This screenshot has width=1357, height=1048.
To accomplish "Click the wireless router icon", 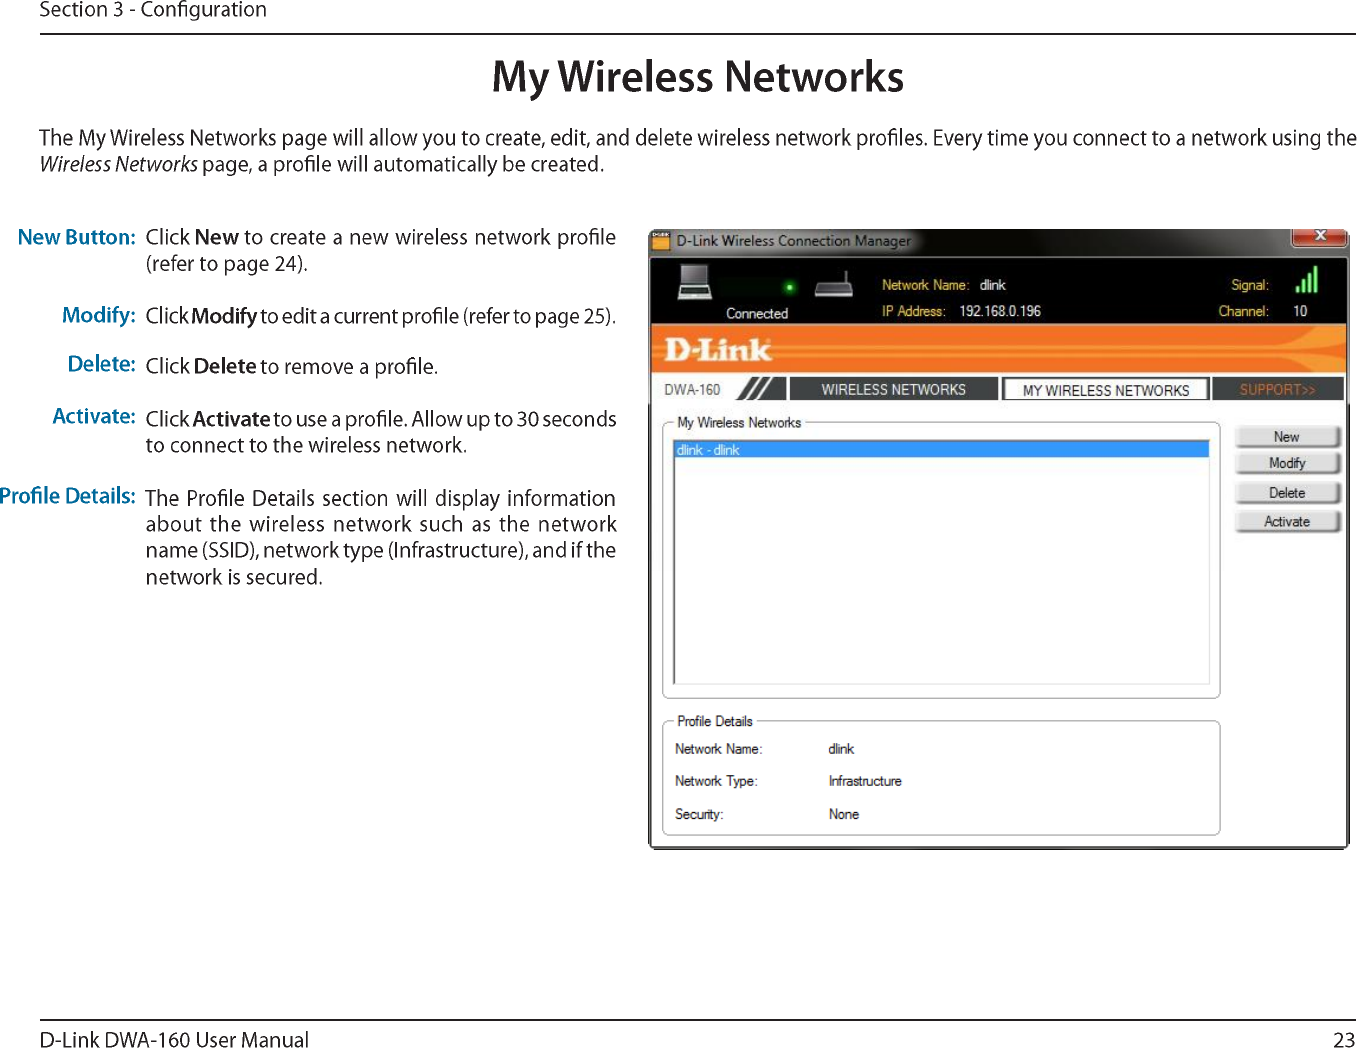I will (834, 286).
